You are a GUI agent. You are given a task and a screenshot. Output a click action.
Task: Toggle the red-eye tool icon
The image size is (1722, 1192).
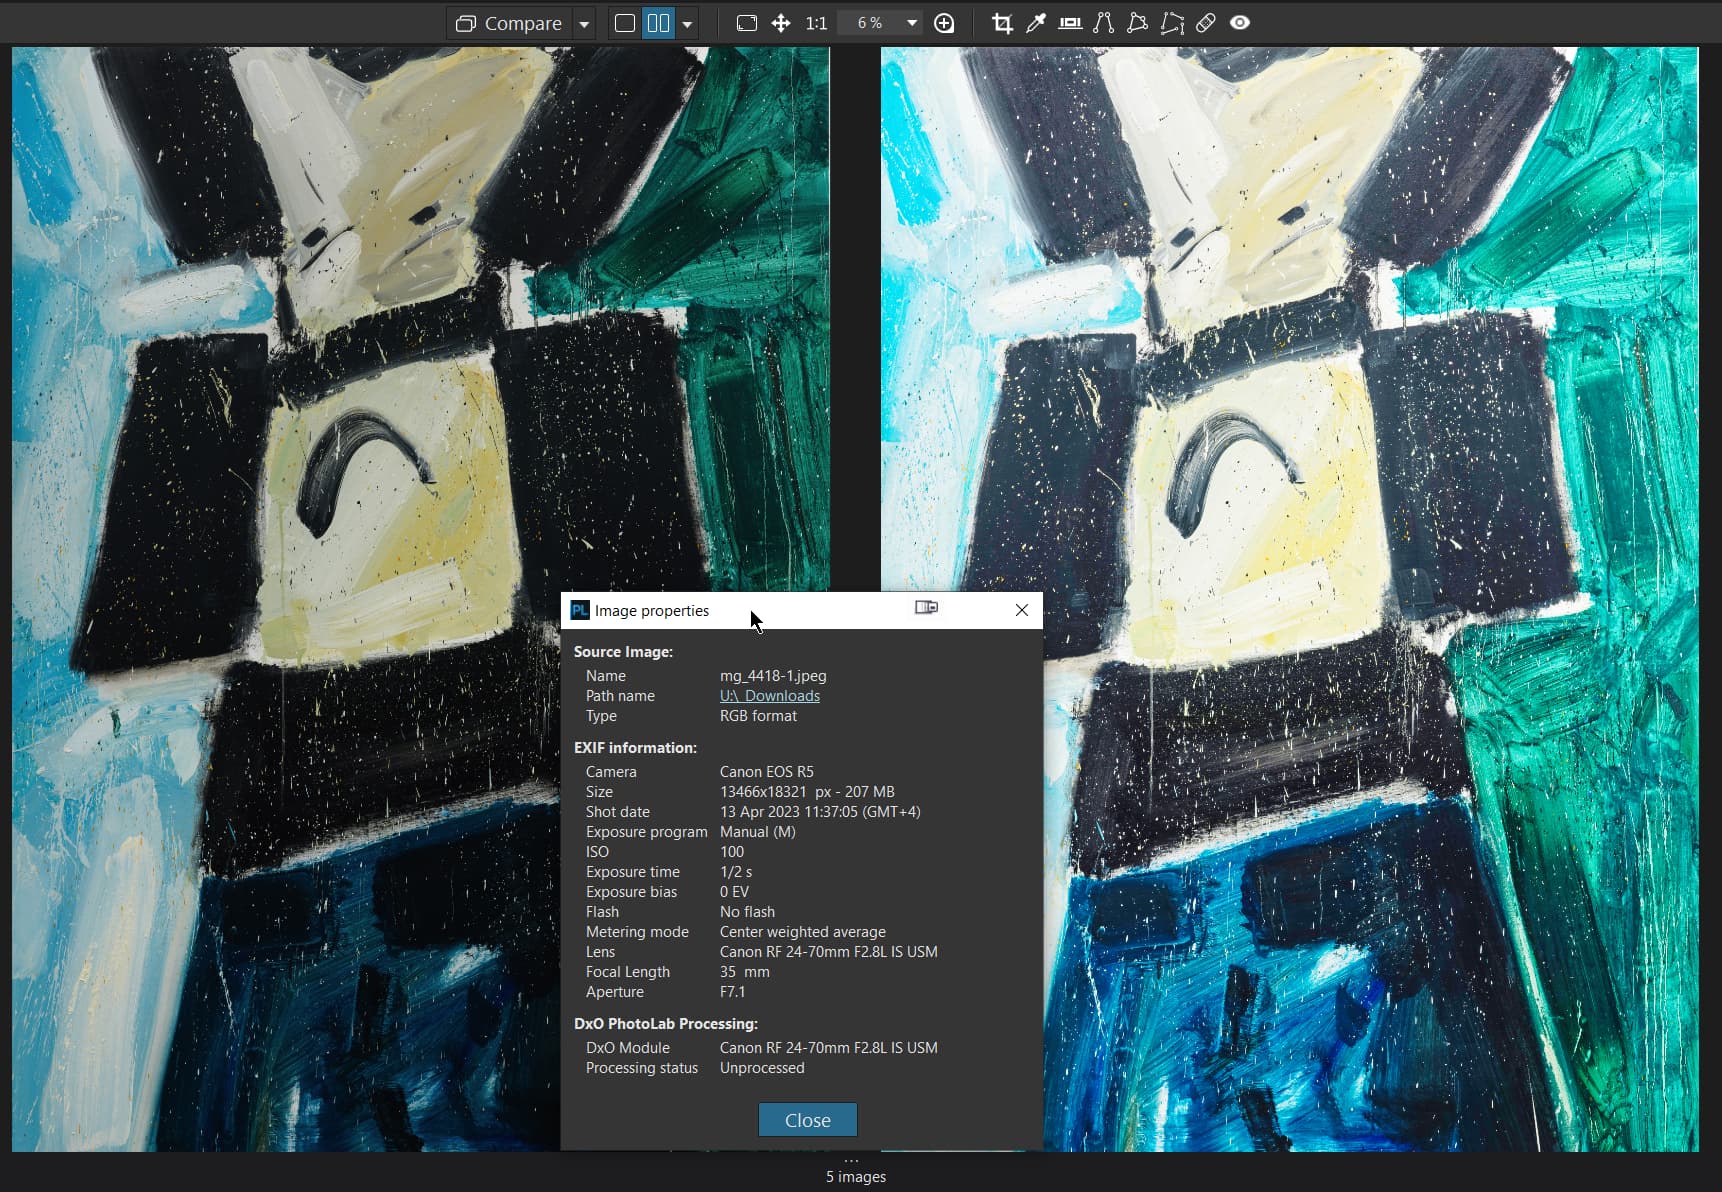tap(1240, 23)
